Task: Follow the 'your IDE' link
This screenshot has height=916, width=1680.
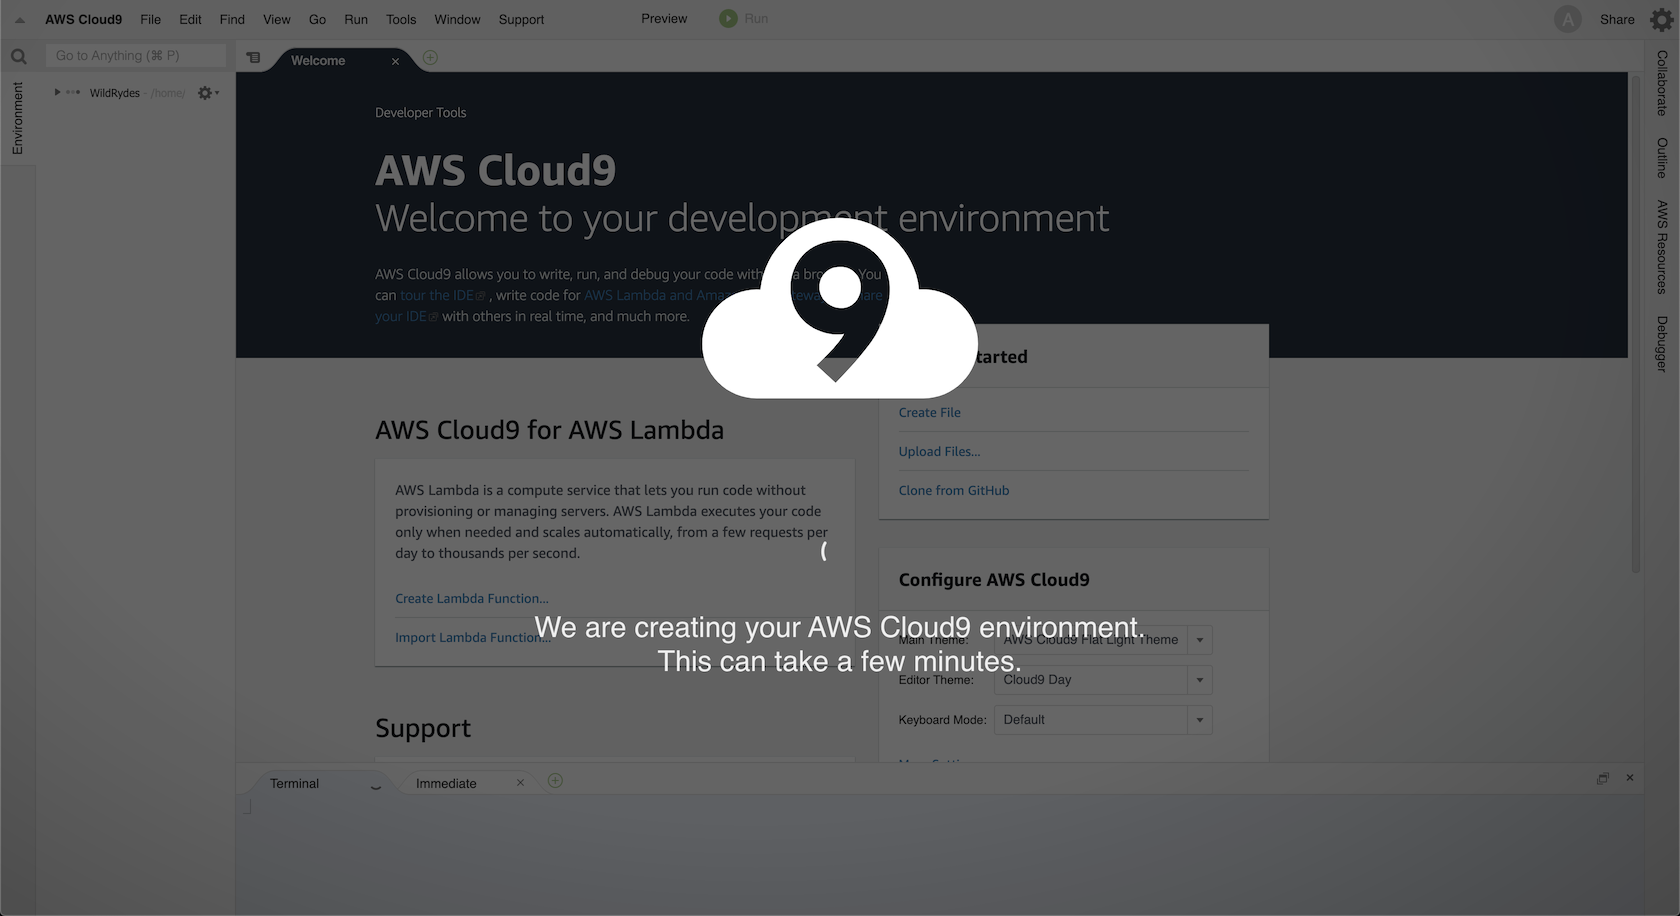Action: (406, 316)
